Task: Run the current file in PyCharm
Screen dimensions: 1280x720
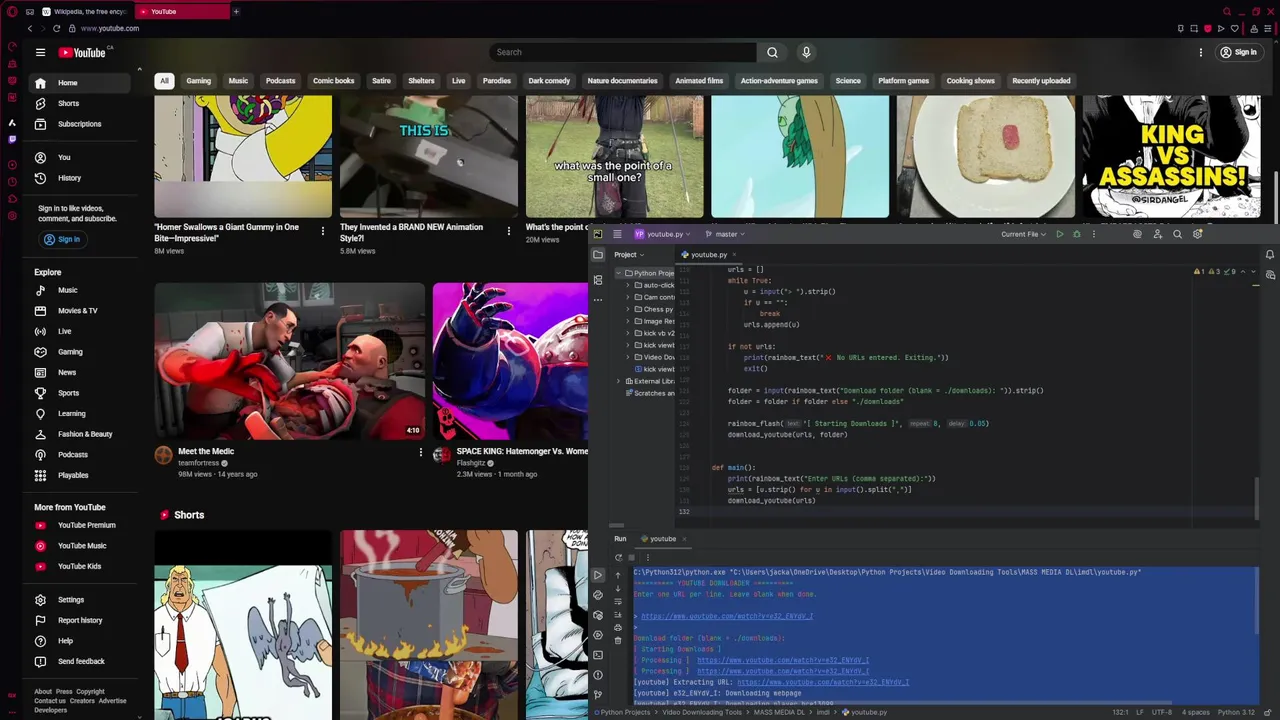Action: [x=1059, y=234]
